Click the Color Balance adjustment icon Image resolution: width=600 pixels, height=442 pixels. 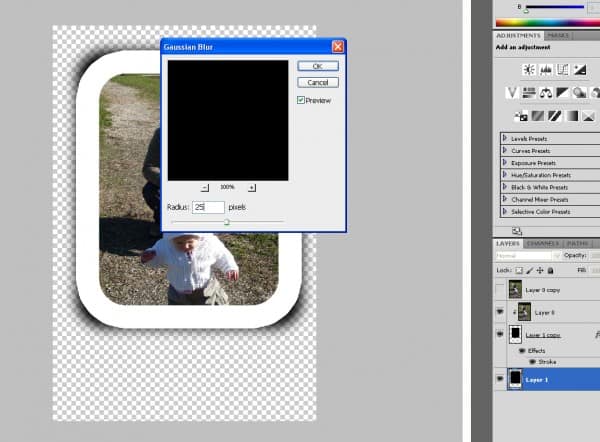[x=546, y=92]
